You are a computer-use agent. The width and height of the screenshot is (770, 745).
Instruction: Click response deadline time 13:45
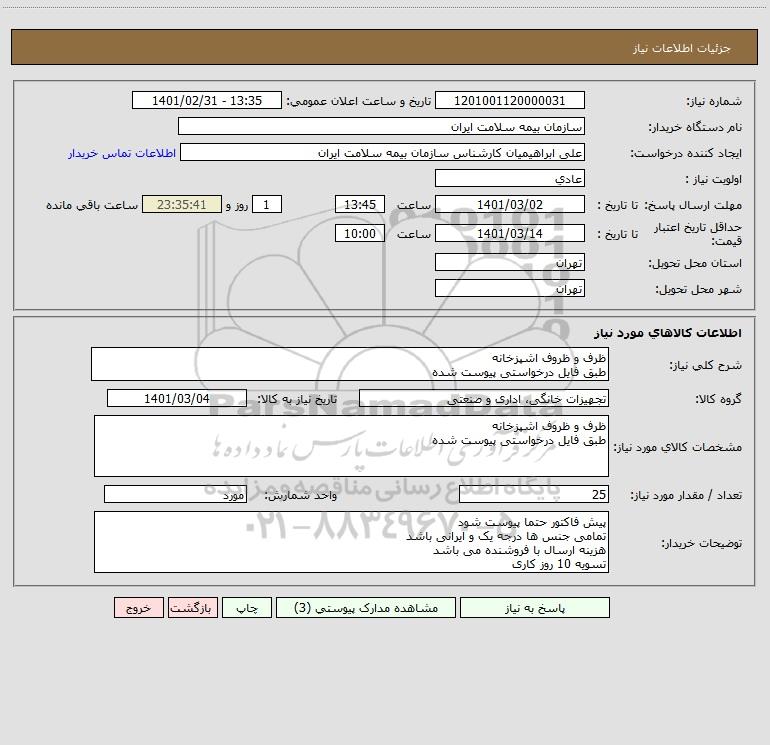tap(359, 205)
